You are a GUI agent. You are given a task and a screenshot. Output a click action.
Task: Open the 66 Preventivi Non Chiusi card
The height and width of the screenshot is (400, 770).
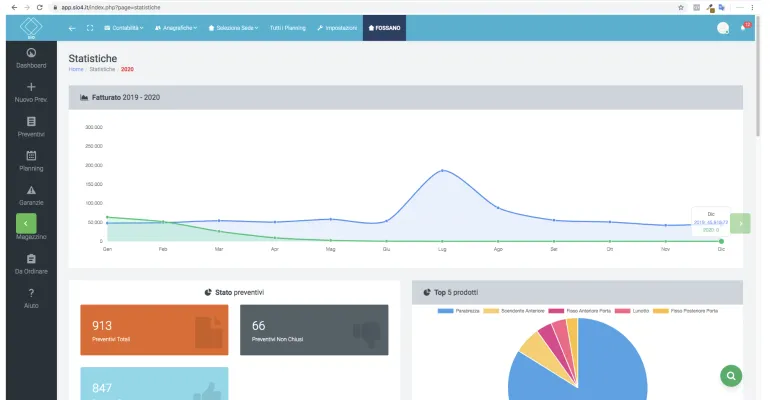click(314, 330)
